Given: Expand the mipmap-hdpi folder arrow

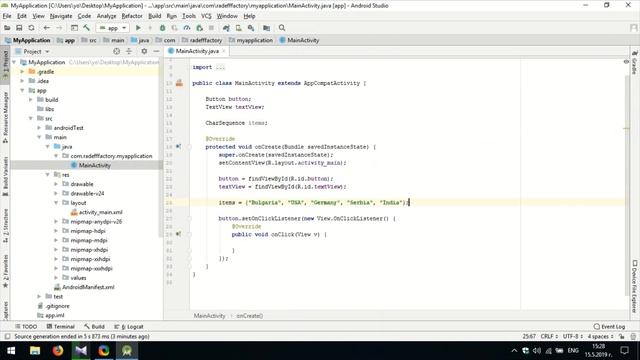Looking at the screenshot, I should (x=56, y=231).
